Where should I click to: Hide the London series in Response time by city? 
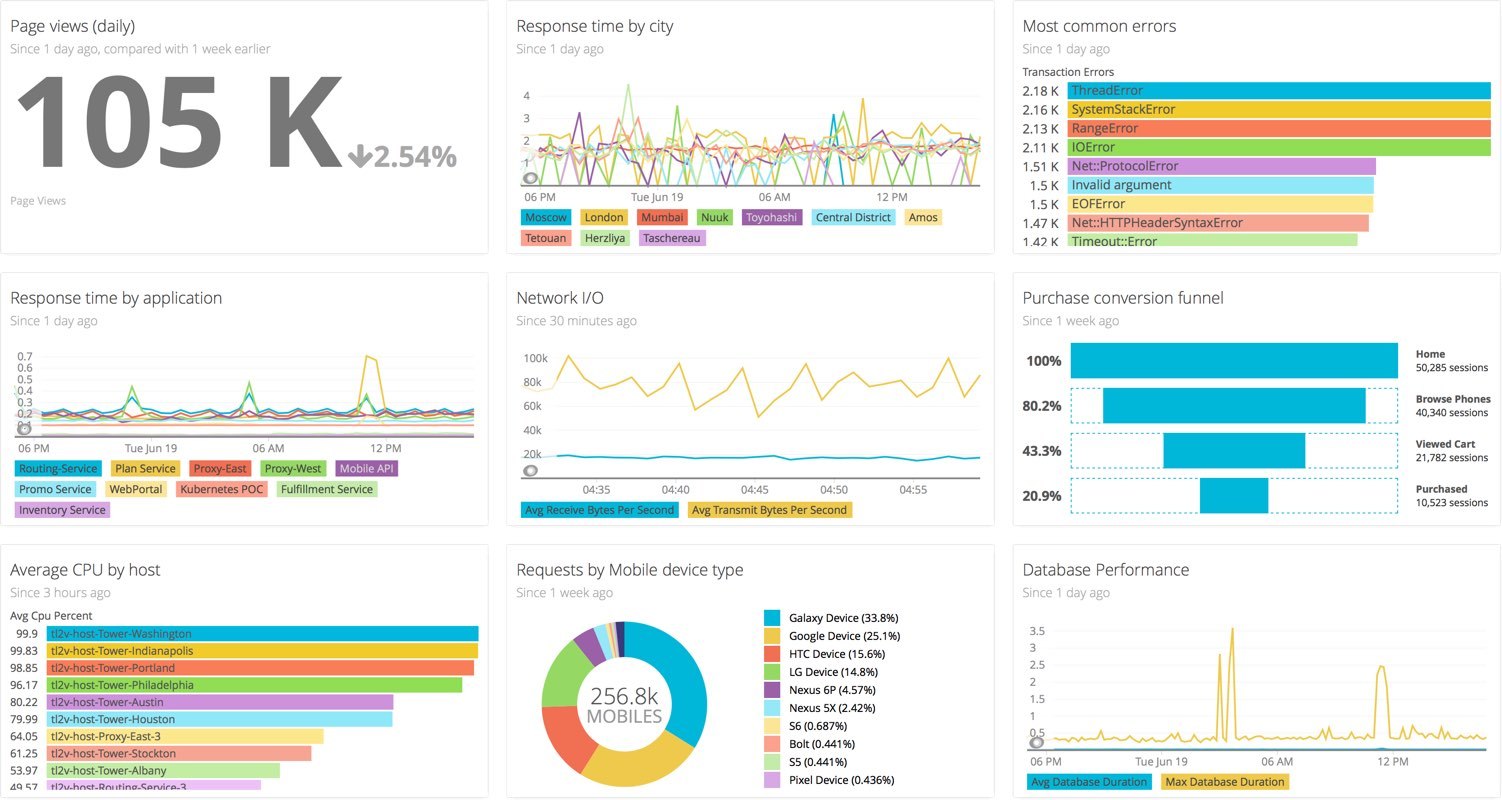click(604, 217)
